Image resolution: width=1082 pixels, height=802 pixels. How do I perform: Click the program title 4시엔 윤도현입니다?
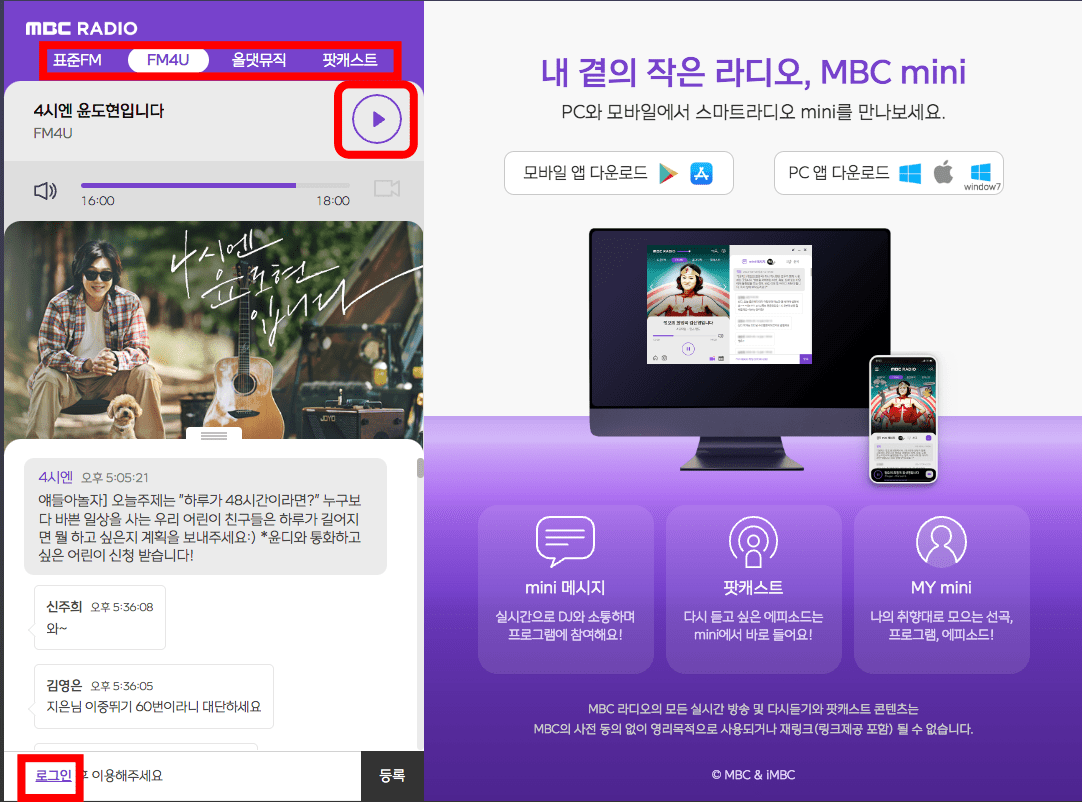click(99, 110)
